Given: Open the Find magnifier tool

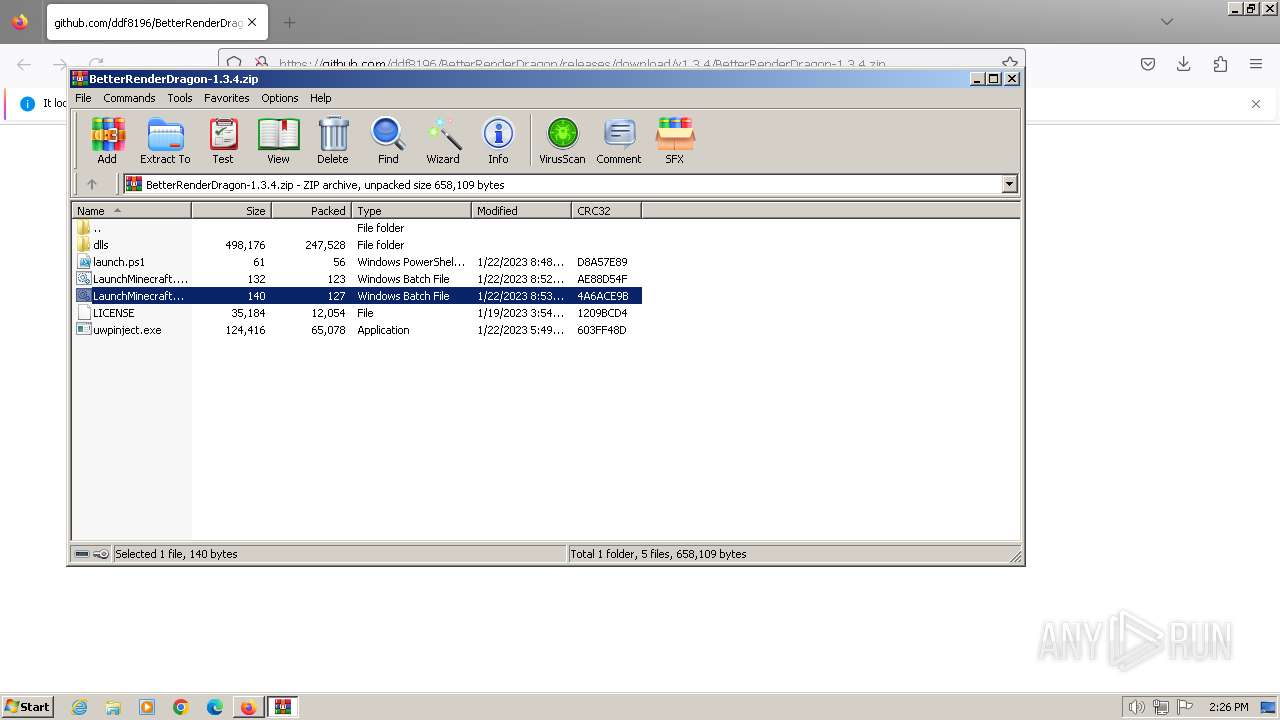Looking at the screenshot, I should click(x=388, y=140).
